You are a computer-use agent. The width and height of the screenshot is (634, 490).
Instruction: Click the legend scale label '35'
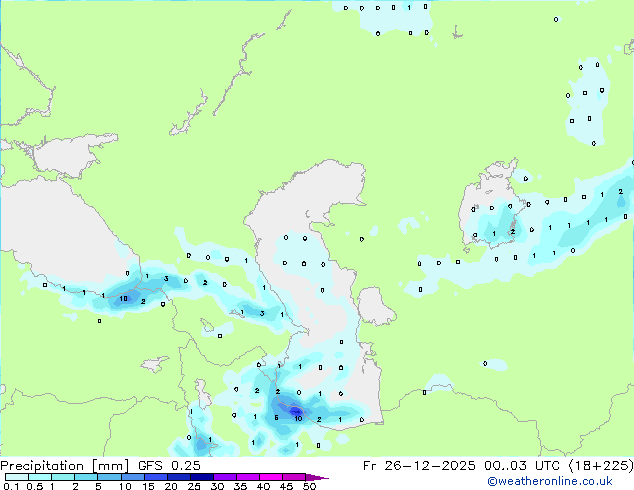point(240,486)
